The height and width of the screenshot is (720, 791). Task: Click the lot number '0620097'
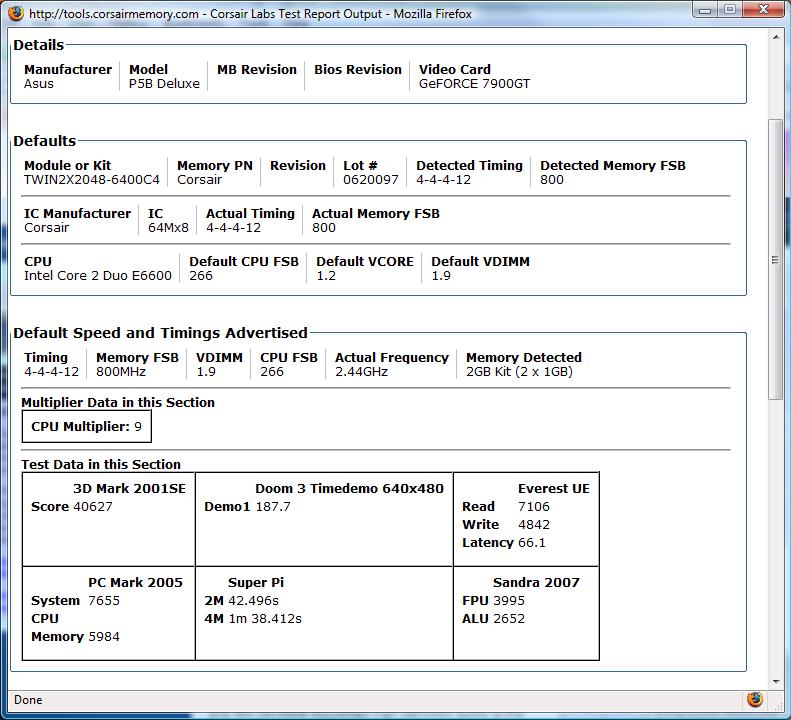tap(371, 180)
